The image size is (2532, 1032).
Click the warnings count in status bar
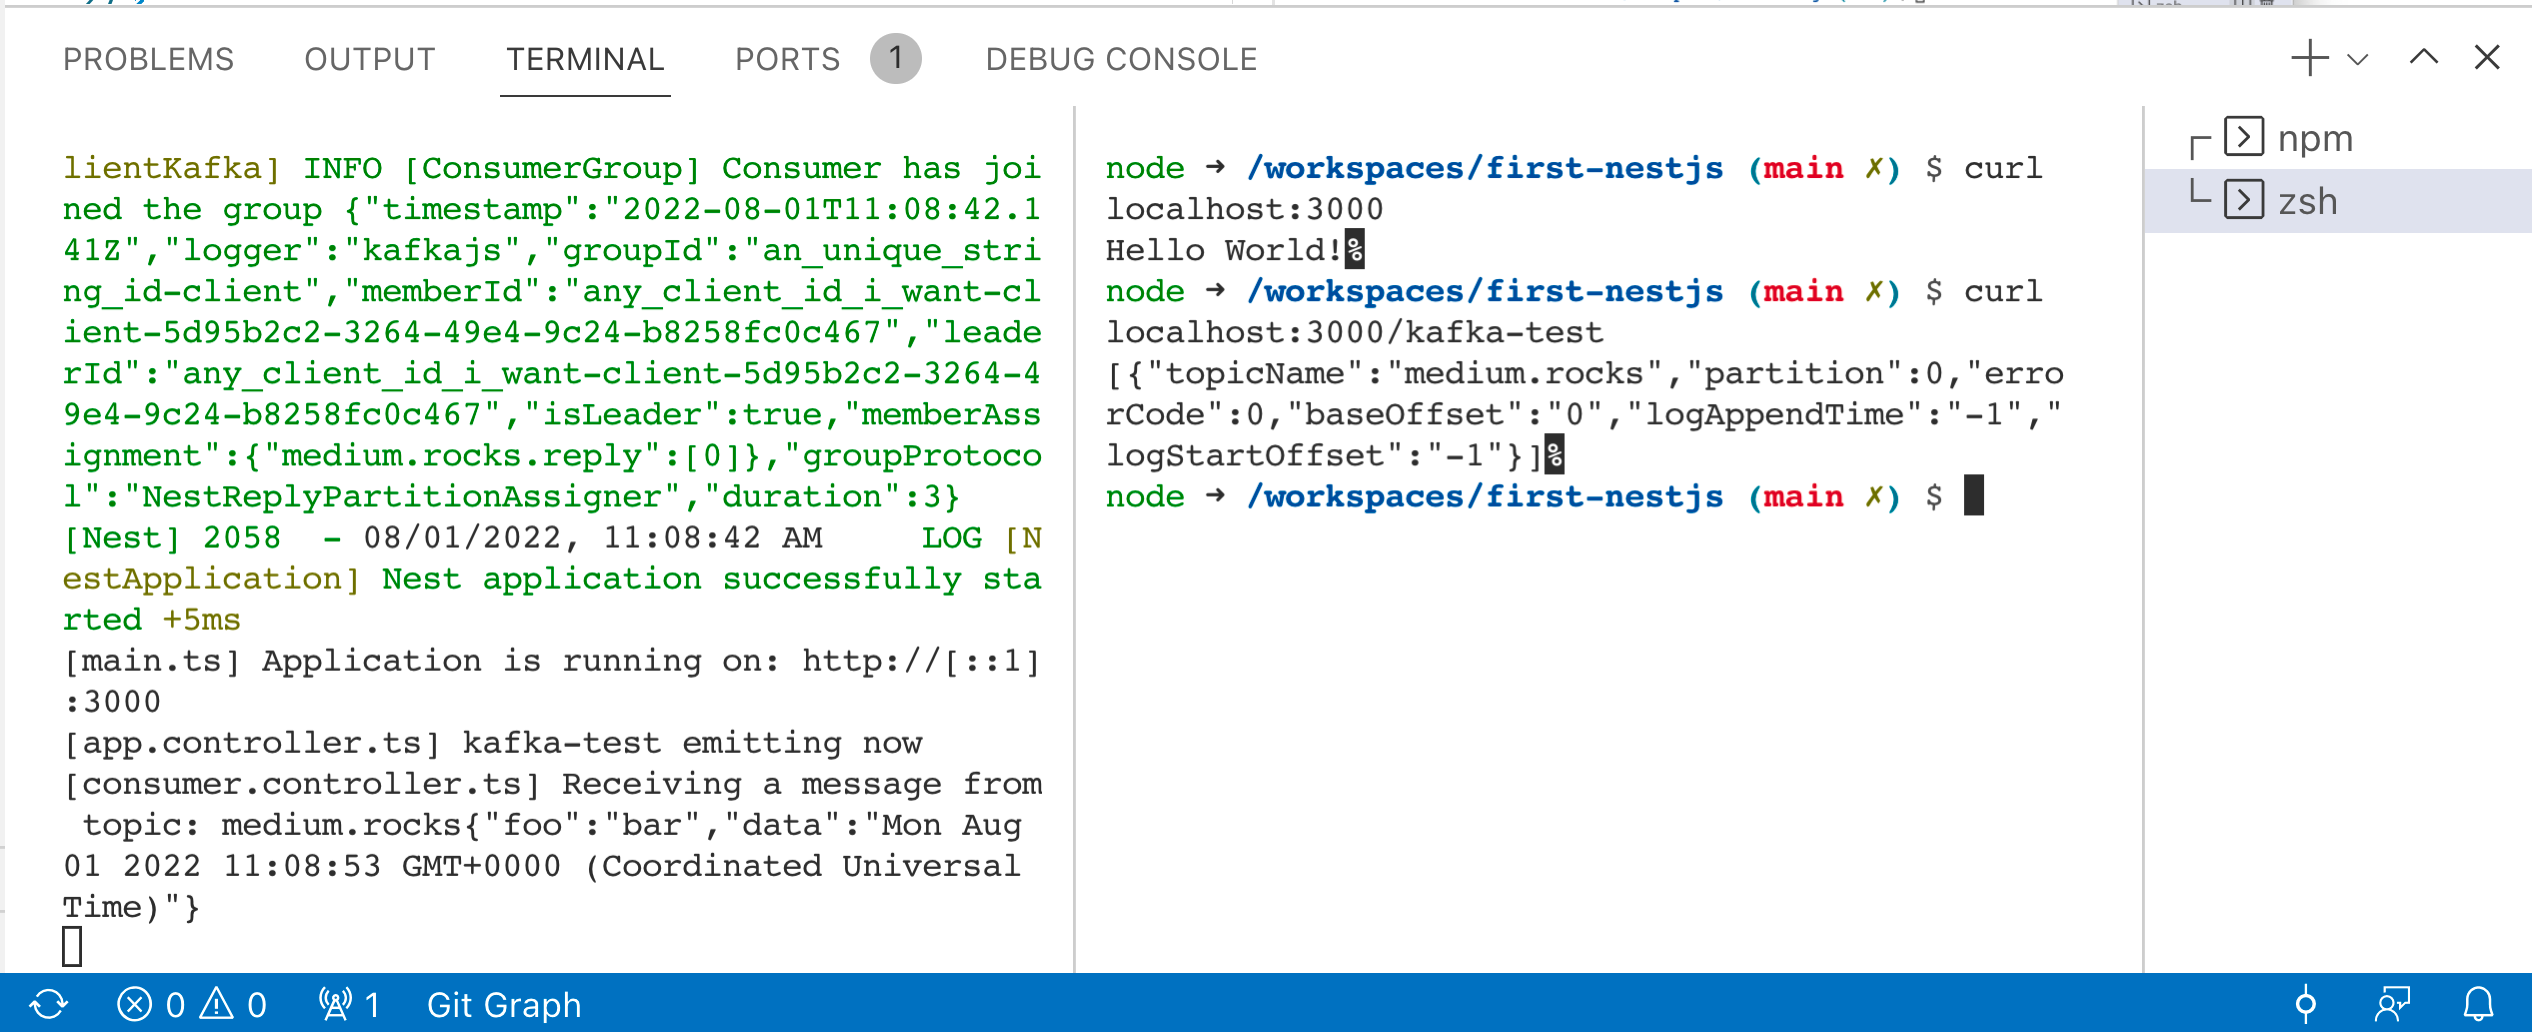click(x=234, y=1004)
